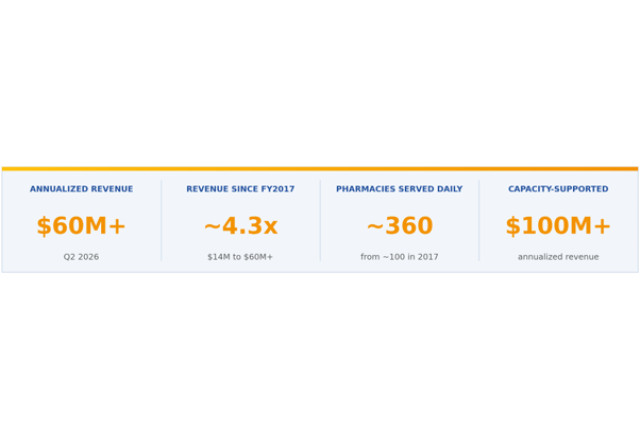Select the ~360 pharmacies figure
Screen dimensions: 640x440
400,226
